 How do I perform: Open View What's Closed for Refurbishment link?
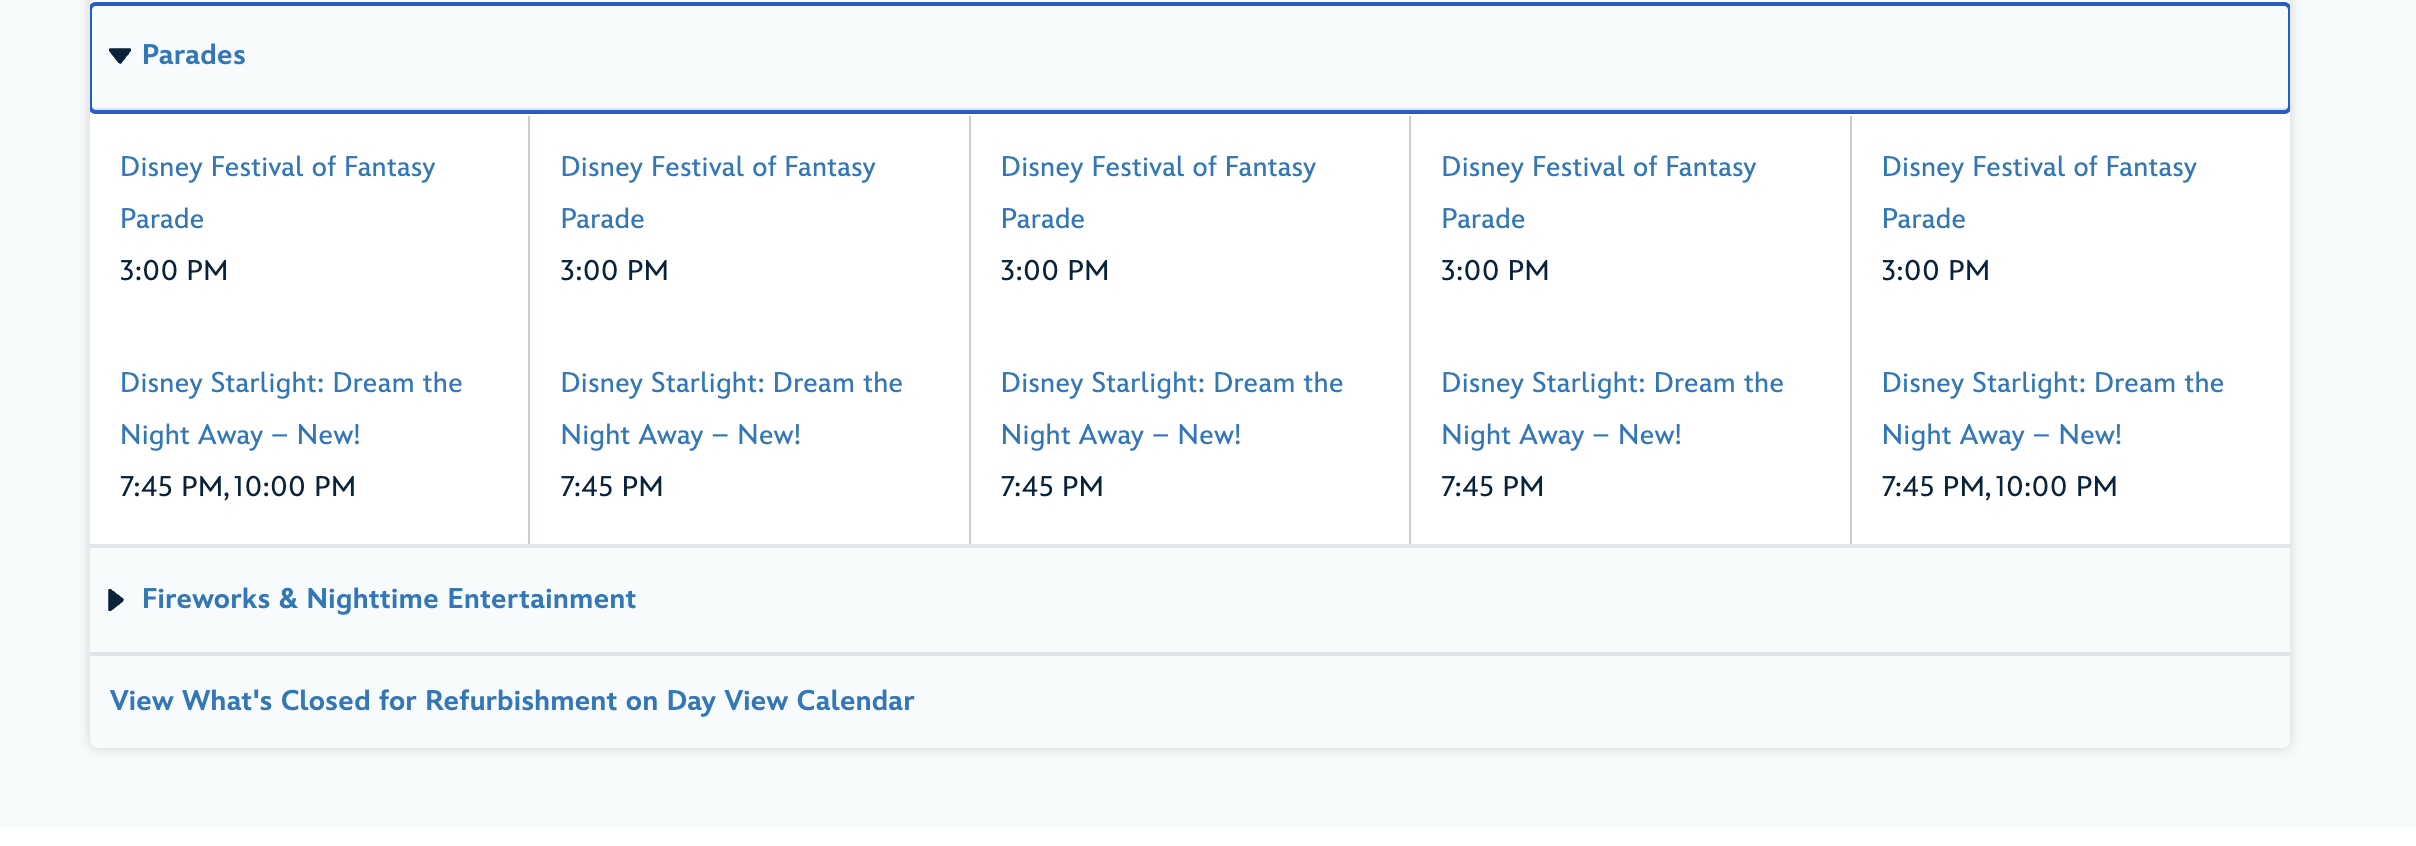[x=511, y=701]
